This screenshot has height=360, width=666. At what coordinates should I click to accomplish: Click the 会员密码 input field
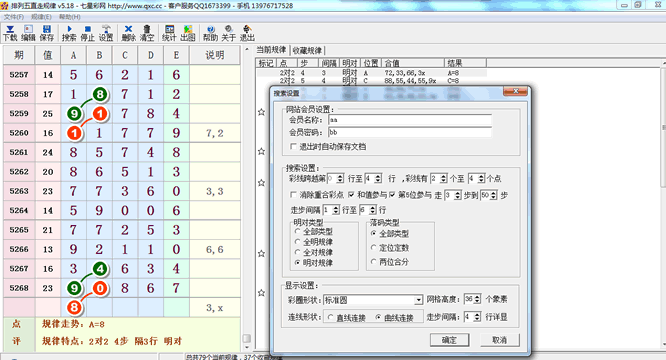410,132
